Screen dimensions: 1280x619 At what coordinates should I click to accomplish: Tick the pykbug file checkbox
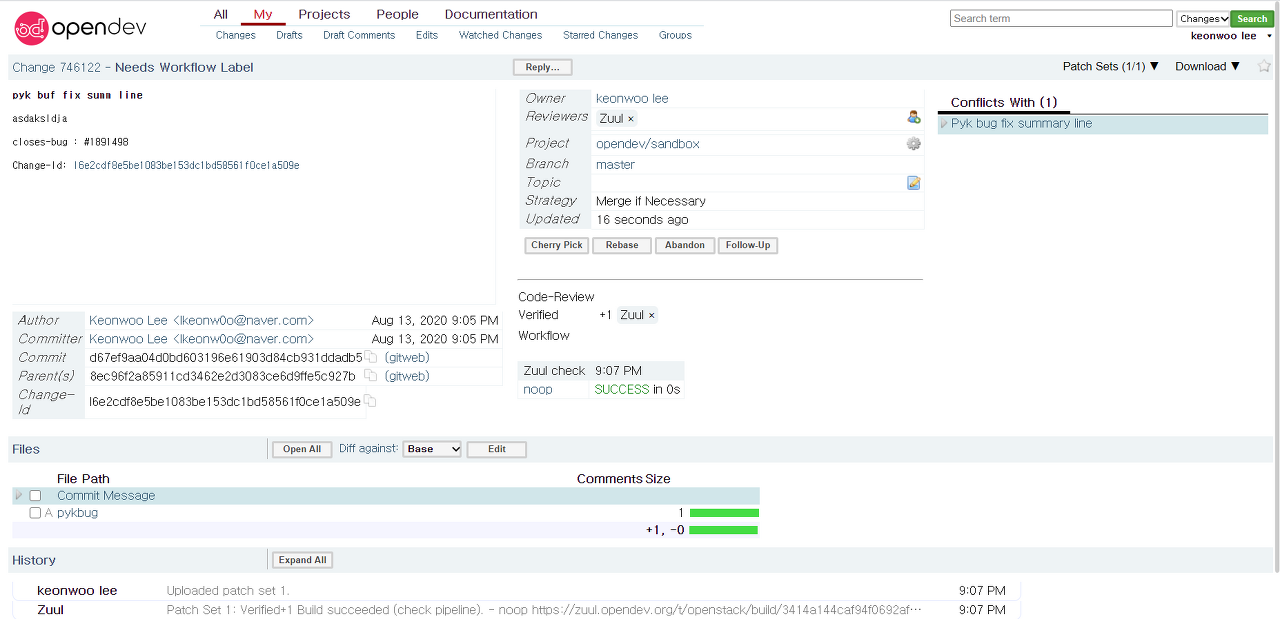35,513
